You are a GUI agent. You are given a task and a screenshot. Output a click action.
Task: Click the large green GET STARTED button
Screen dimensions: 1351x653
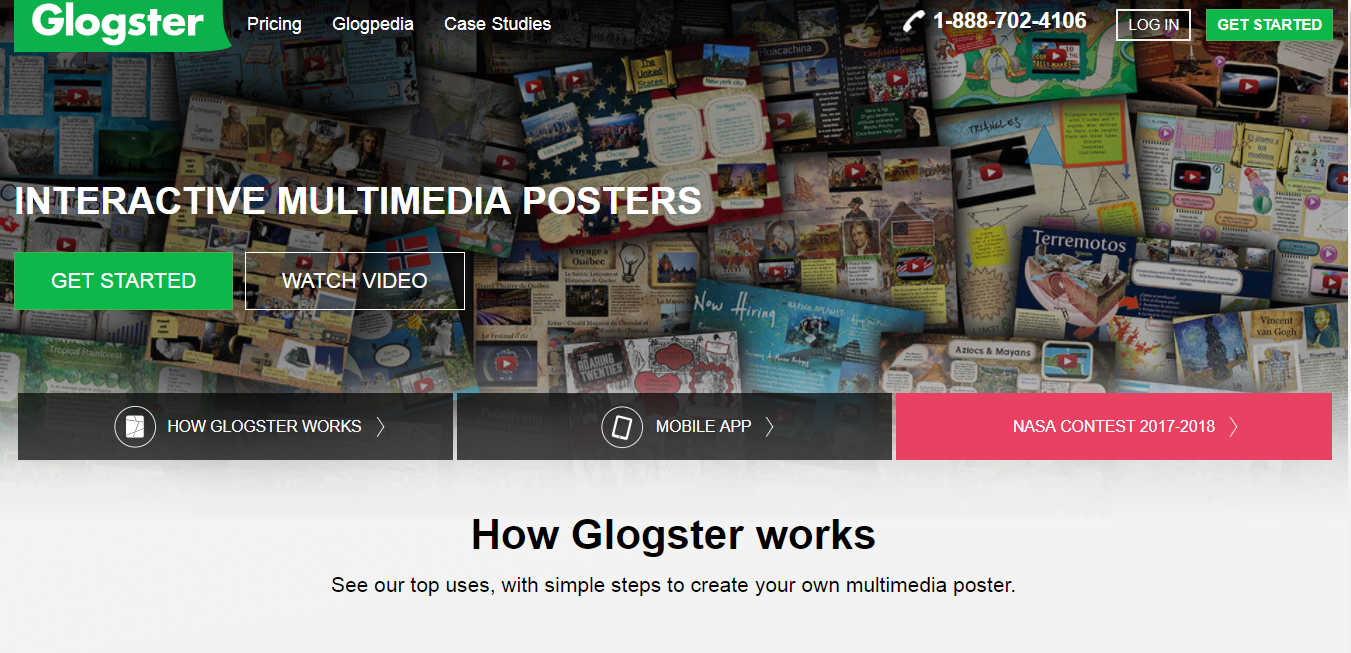tap(123, 281)
